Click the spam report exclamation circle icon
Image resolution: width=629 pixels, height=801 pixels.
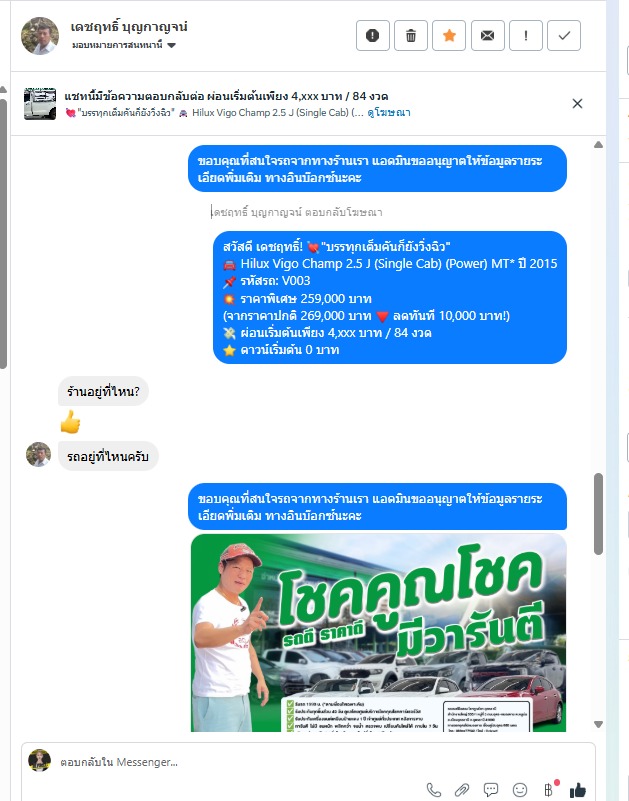[x=372, y=35]
